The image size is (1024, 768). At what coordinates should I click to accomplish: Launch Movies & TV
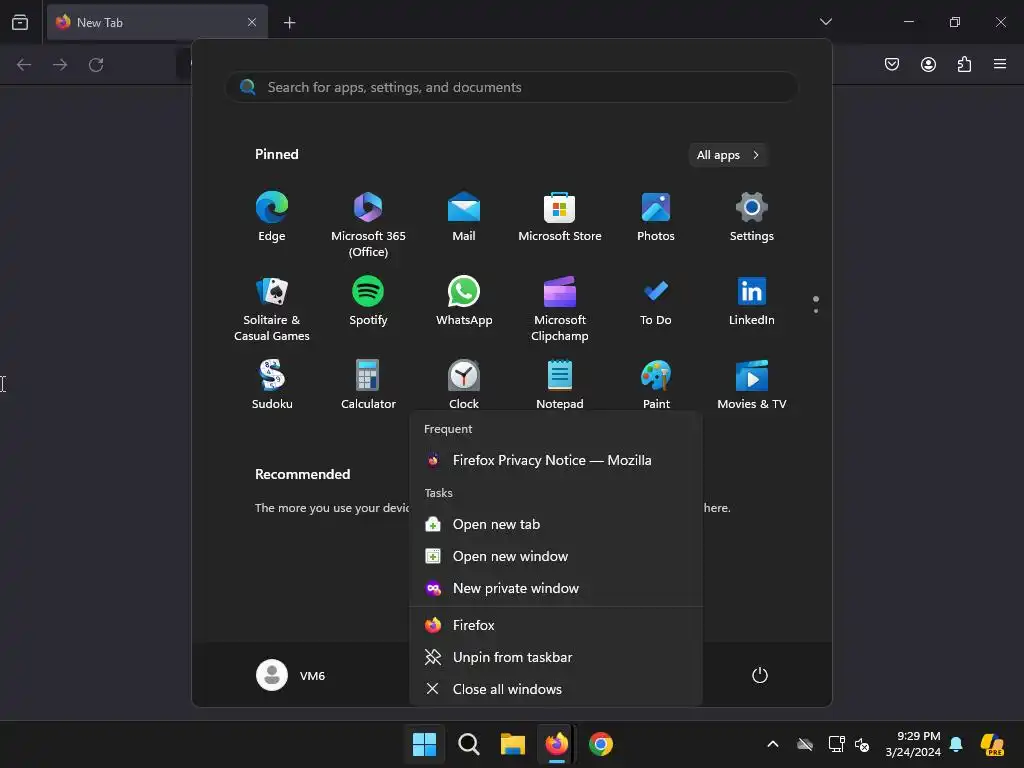click(752, 385)
